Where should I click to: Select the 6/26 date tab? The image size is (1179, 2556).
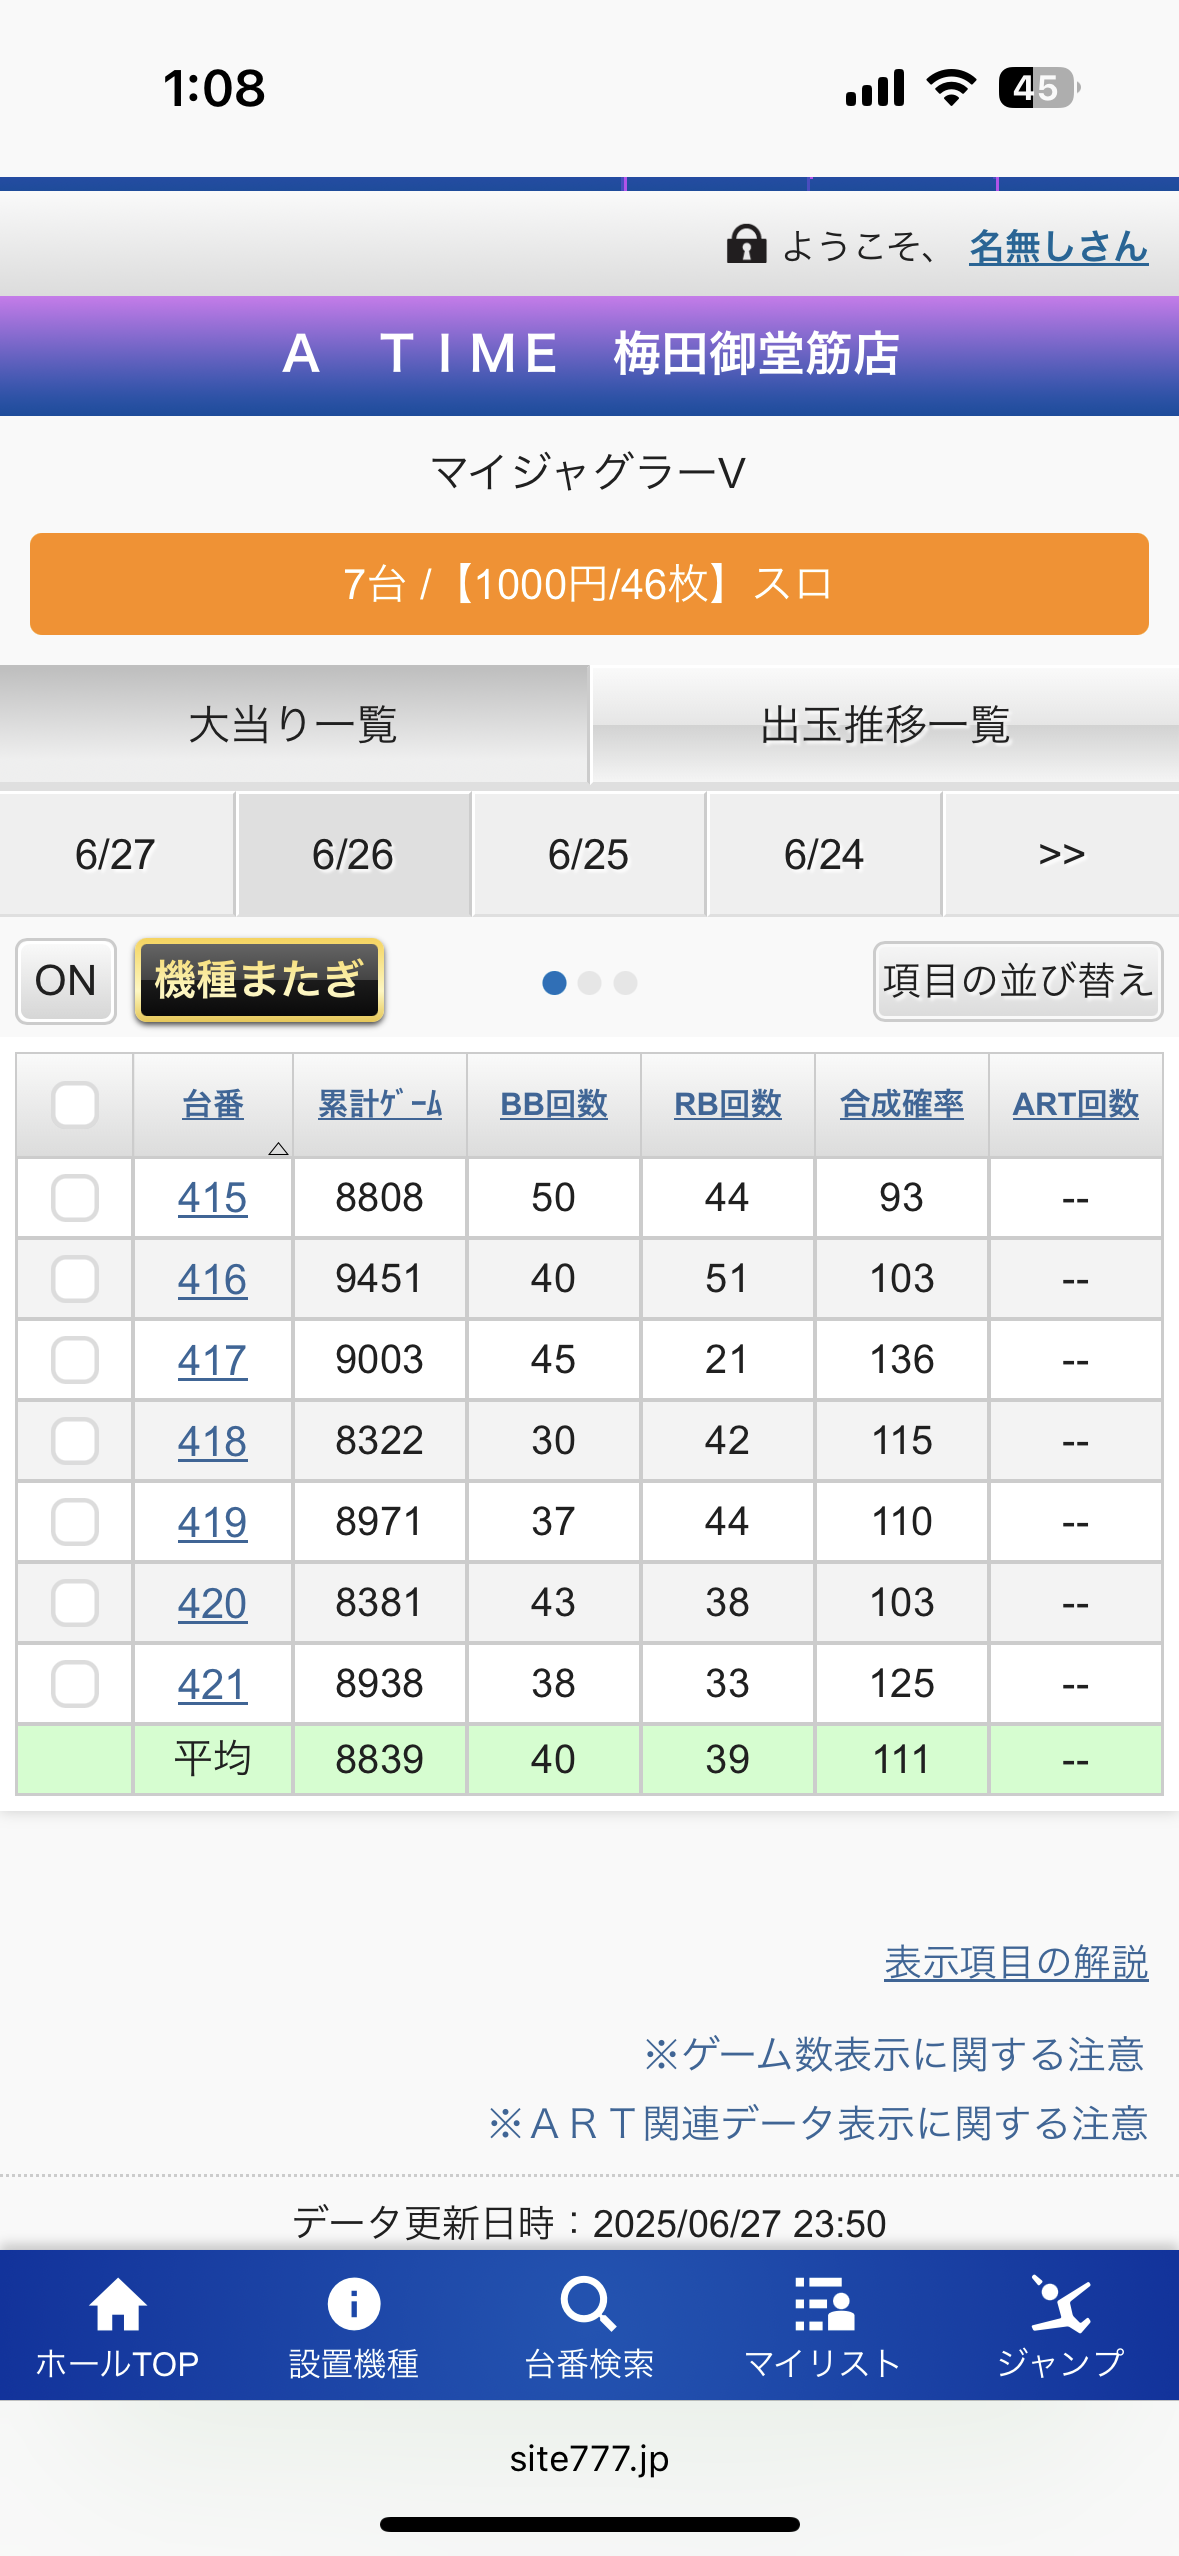(x=353, y=854)
